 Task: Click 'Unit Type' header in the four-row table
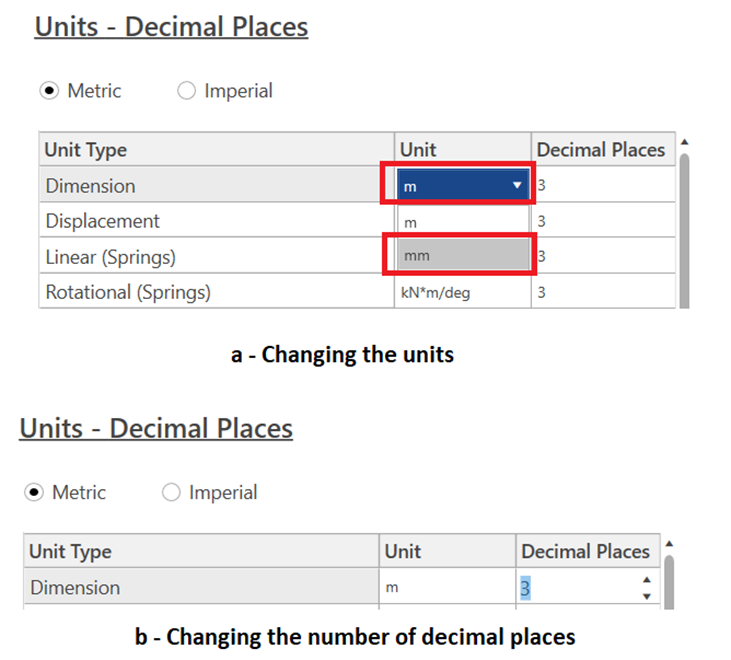point(86,150)
